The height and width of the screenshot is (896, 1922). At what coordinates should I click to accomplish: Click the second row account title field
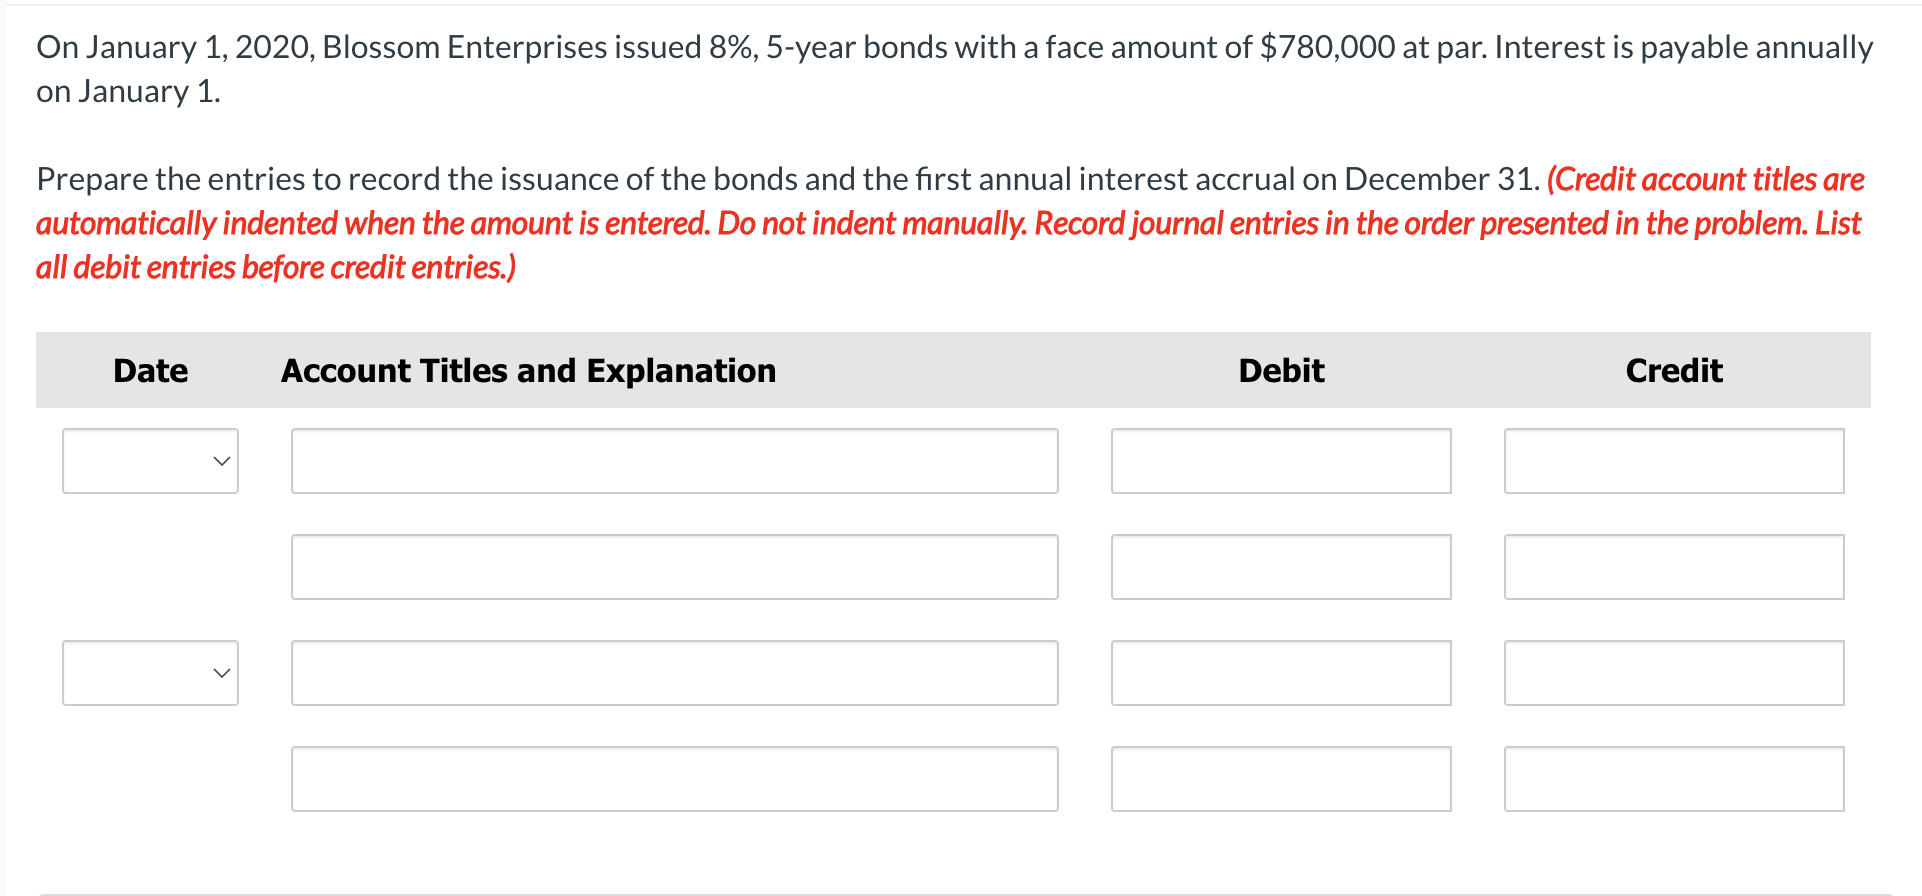(x=674, y=567)
